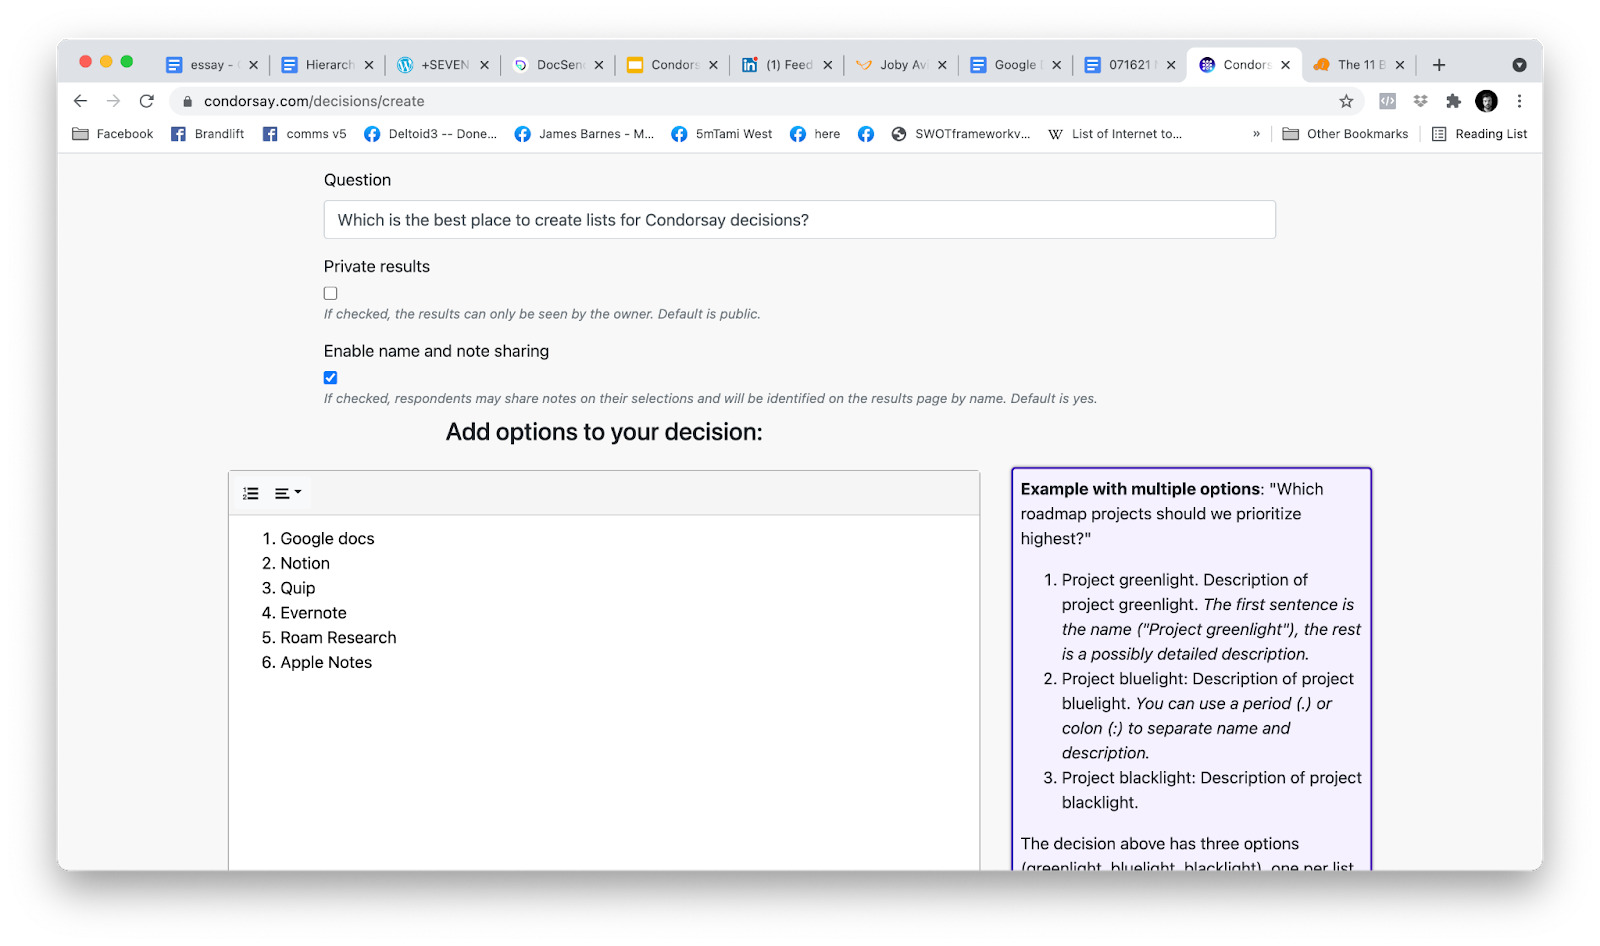The height and width of the screenshot is (946, 1600).
Task: Open text alignment dropdown in editor
Action: pyautogui.click(x=288, y=493)
